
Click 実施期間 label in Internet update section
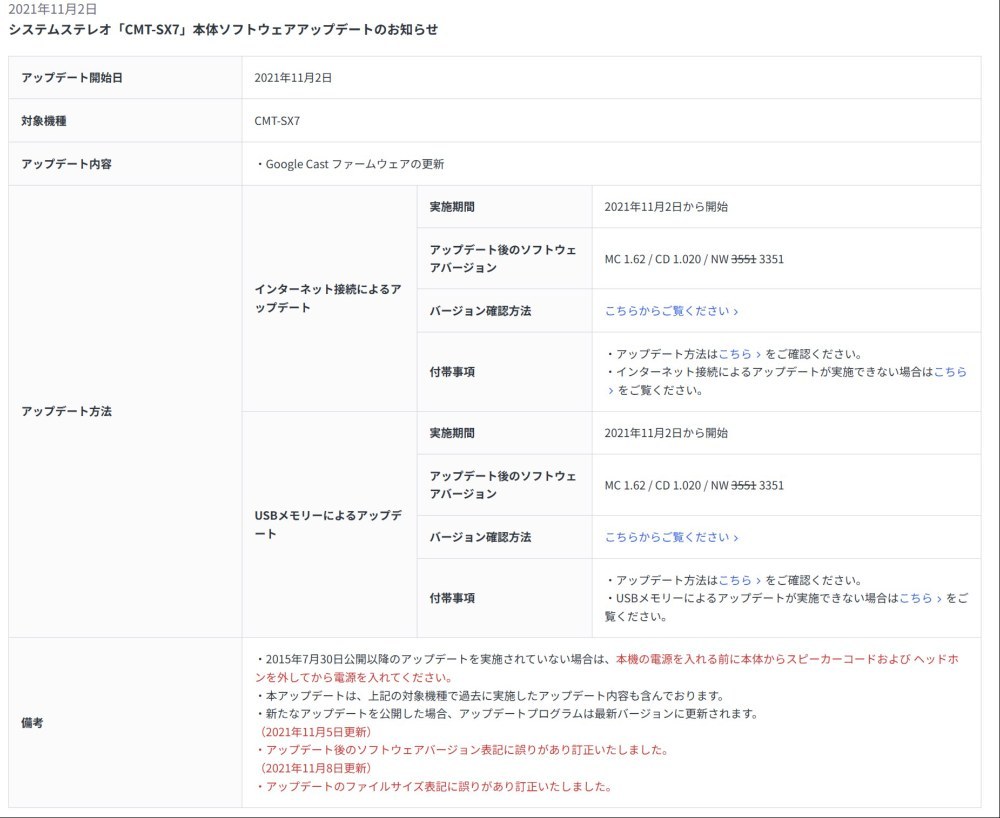452,207
